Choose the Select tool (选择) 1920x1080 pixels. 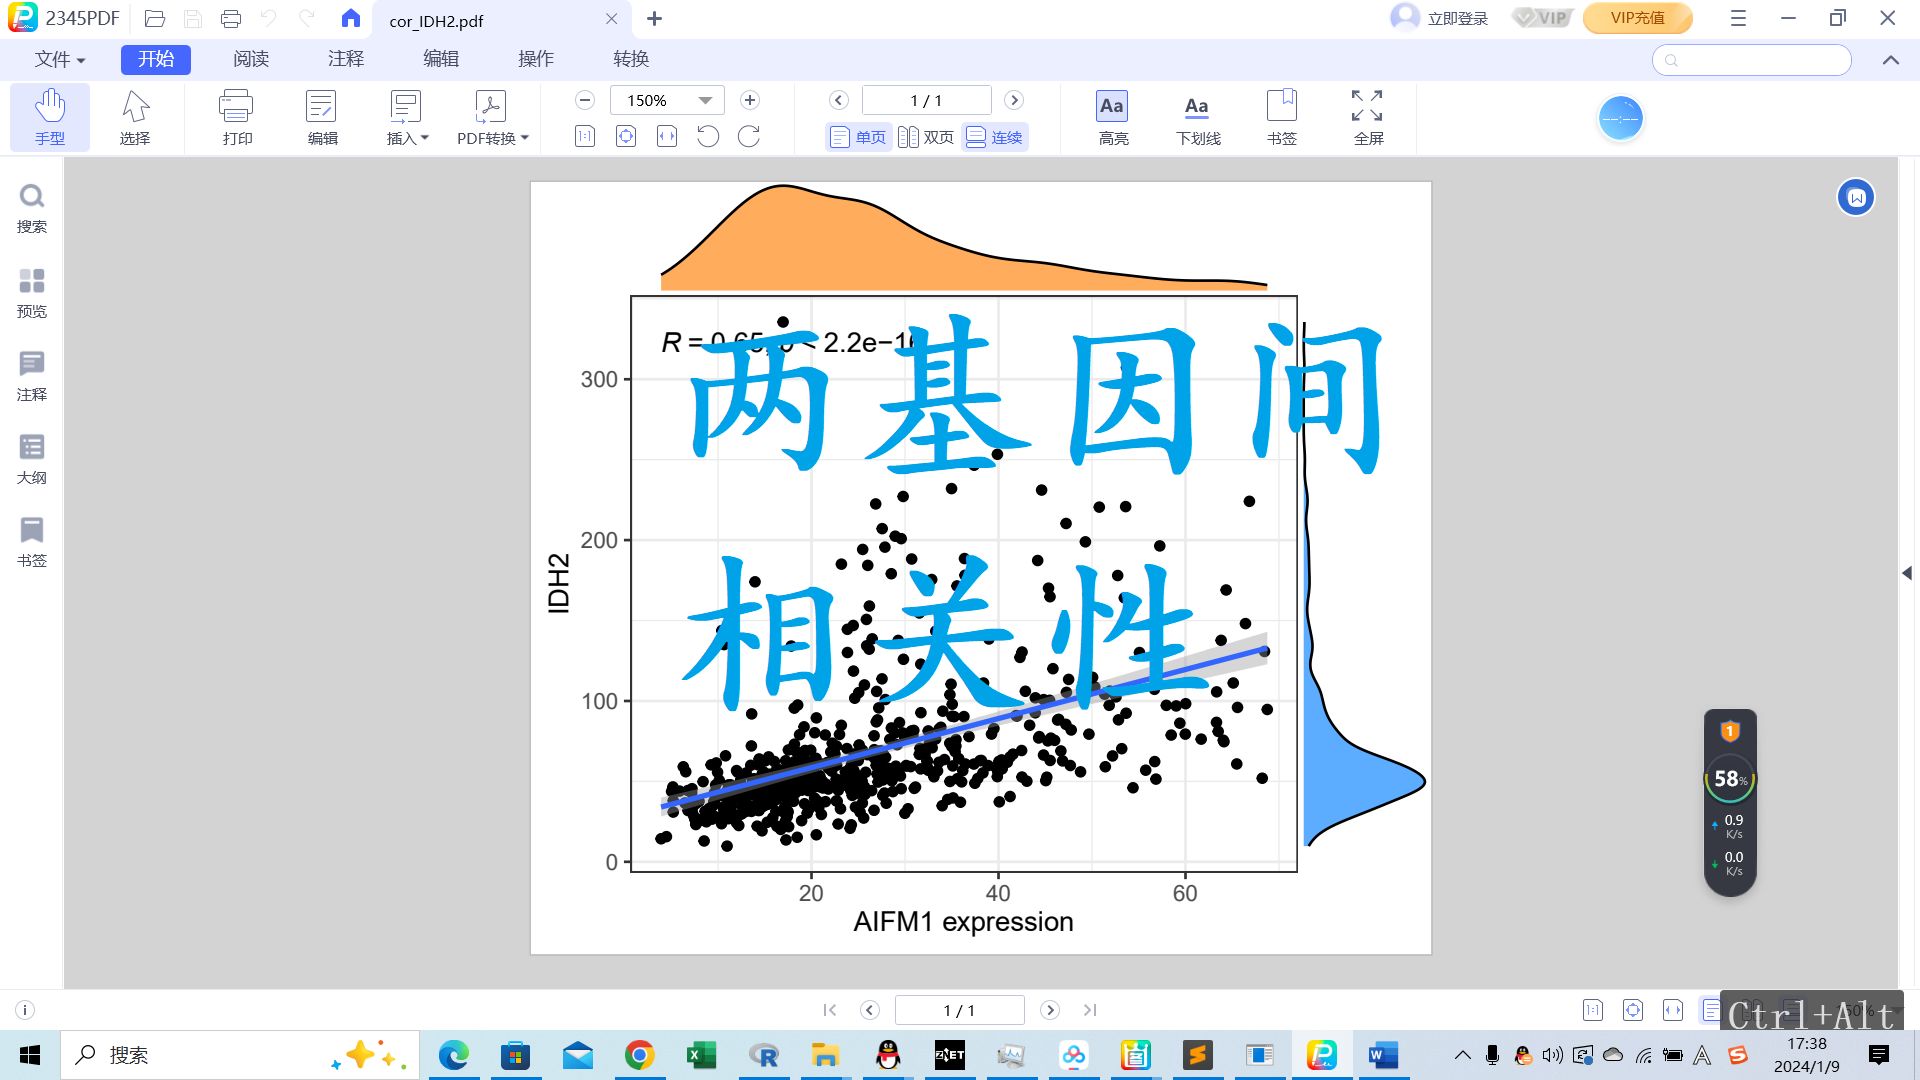click(135, 117)
